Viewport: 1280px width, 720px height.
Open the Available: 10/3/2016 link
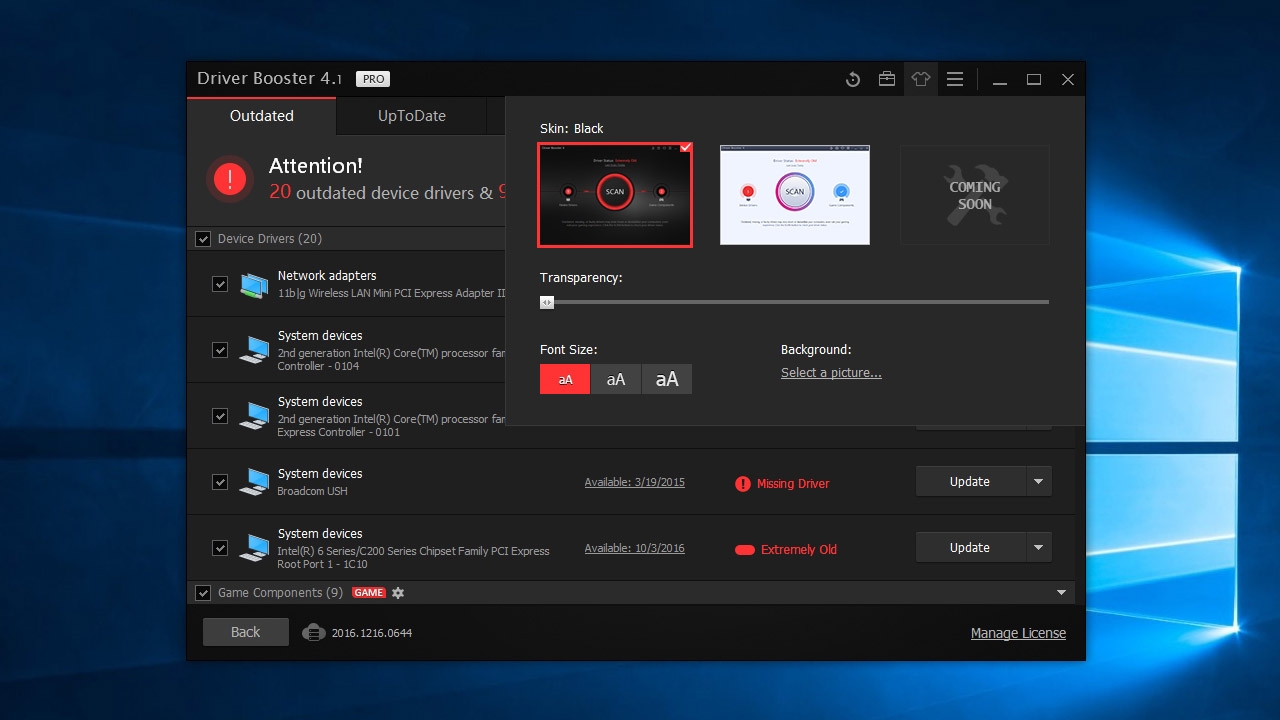tap(635, 548)
